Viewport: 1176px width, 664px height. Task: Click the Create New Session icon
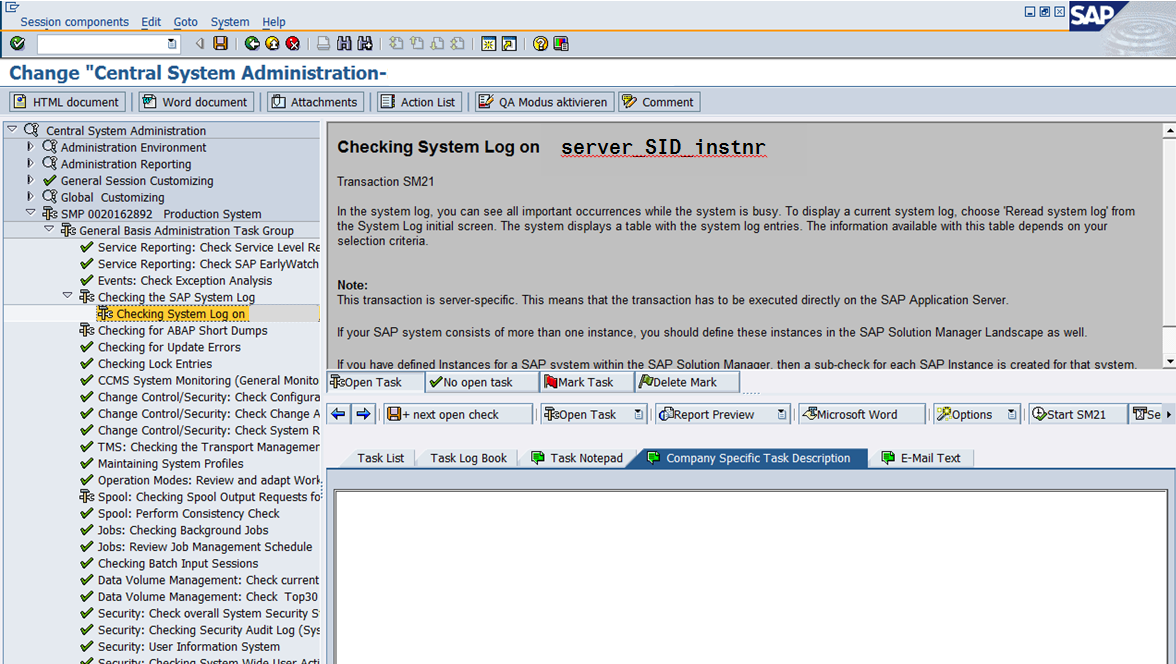[x=488, y=44]
